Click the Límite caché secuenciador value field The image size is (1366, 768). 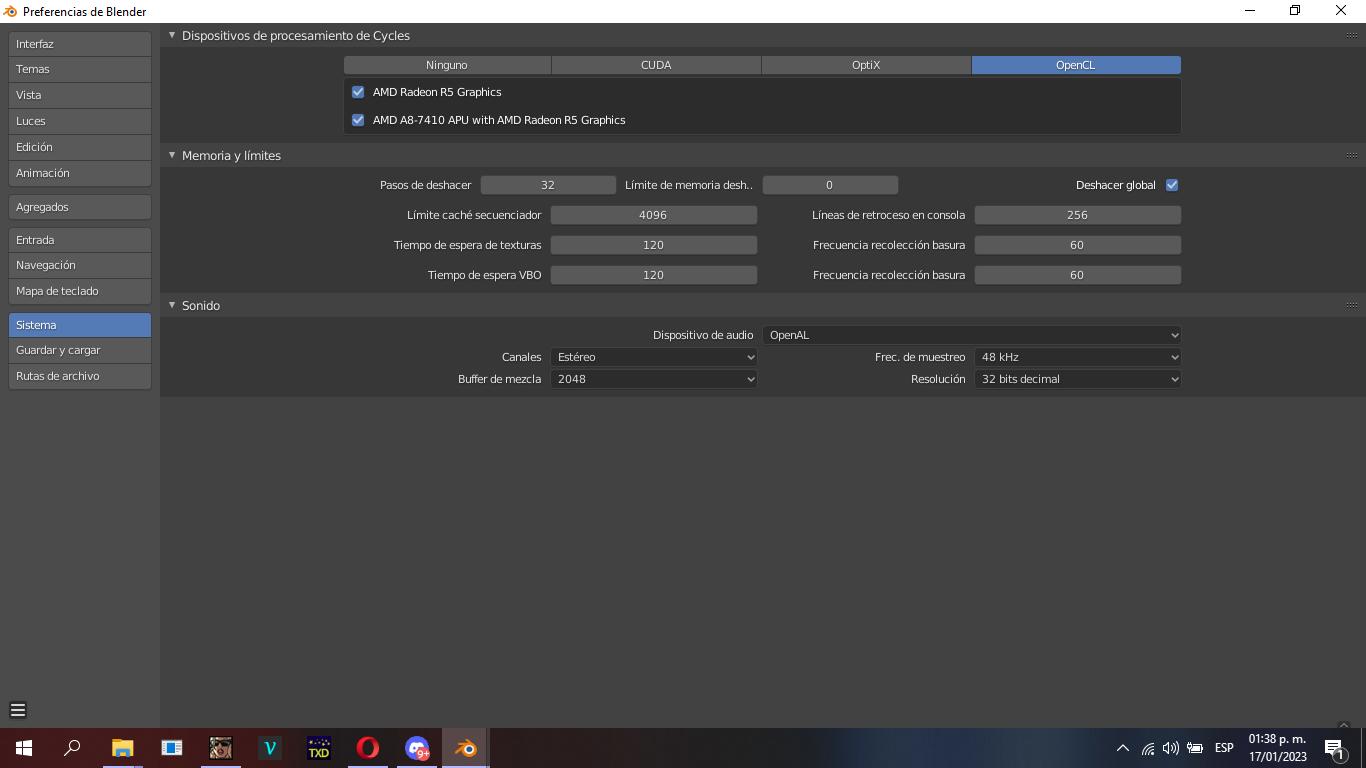pyautogui.click(x=654, y=215)
